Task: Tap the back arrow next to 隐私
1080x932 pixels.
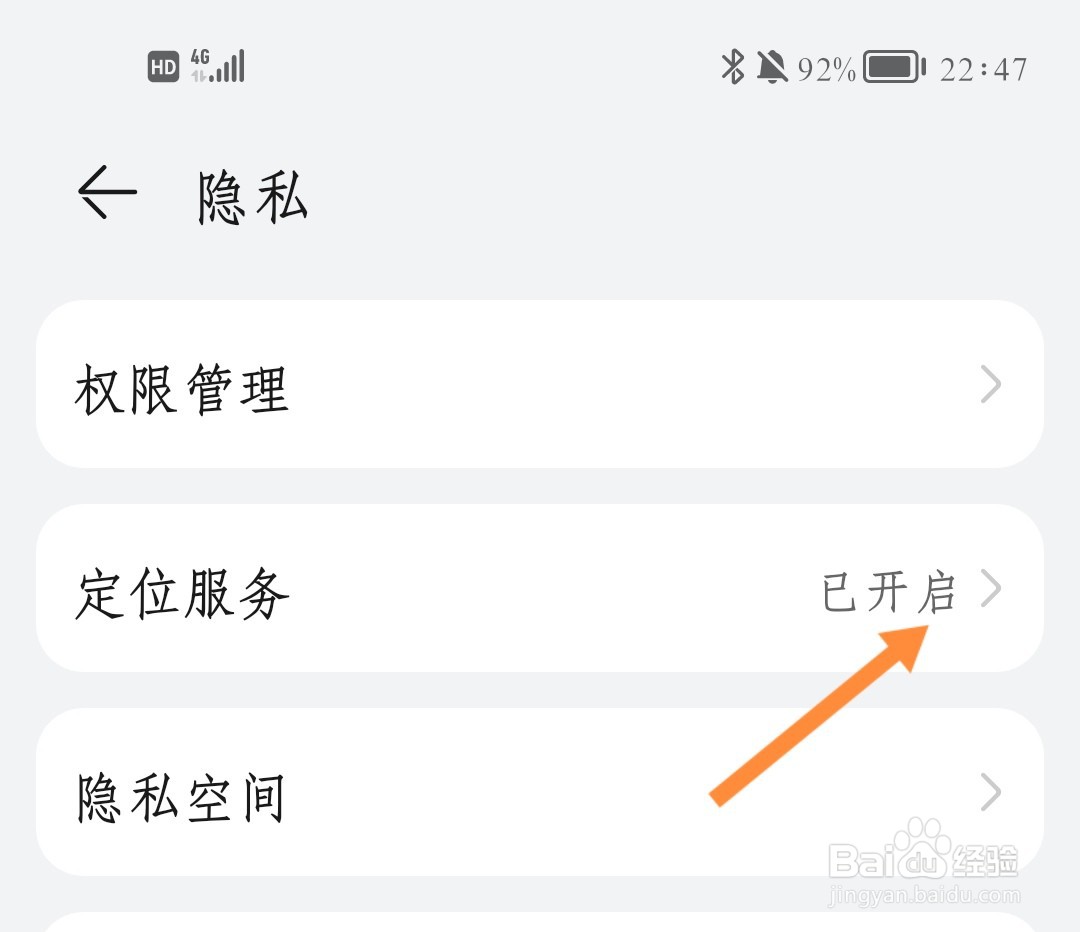Action: click(107, 192)
